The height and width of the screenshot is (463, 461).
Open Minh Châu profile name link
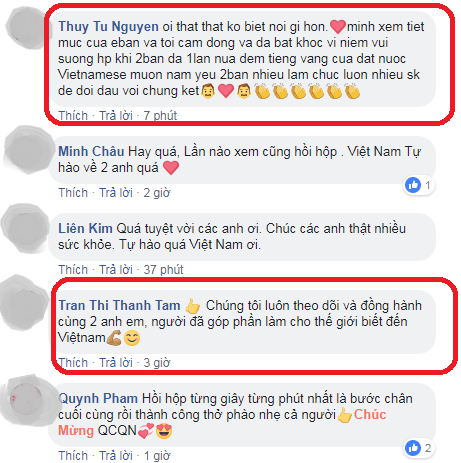[91, 152]
